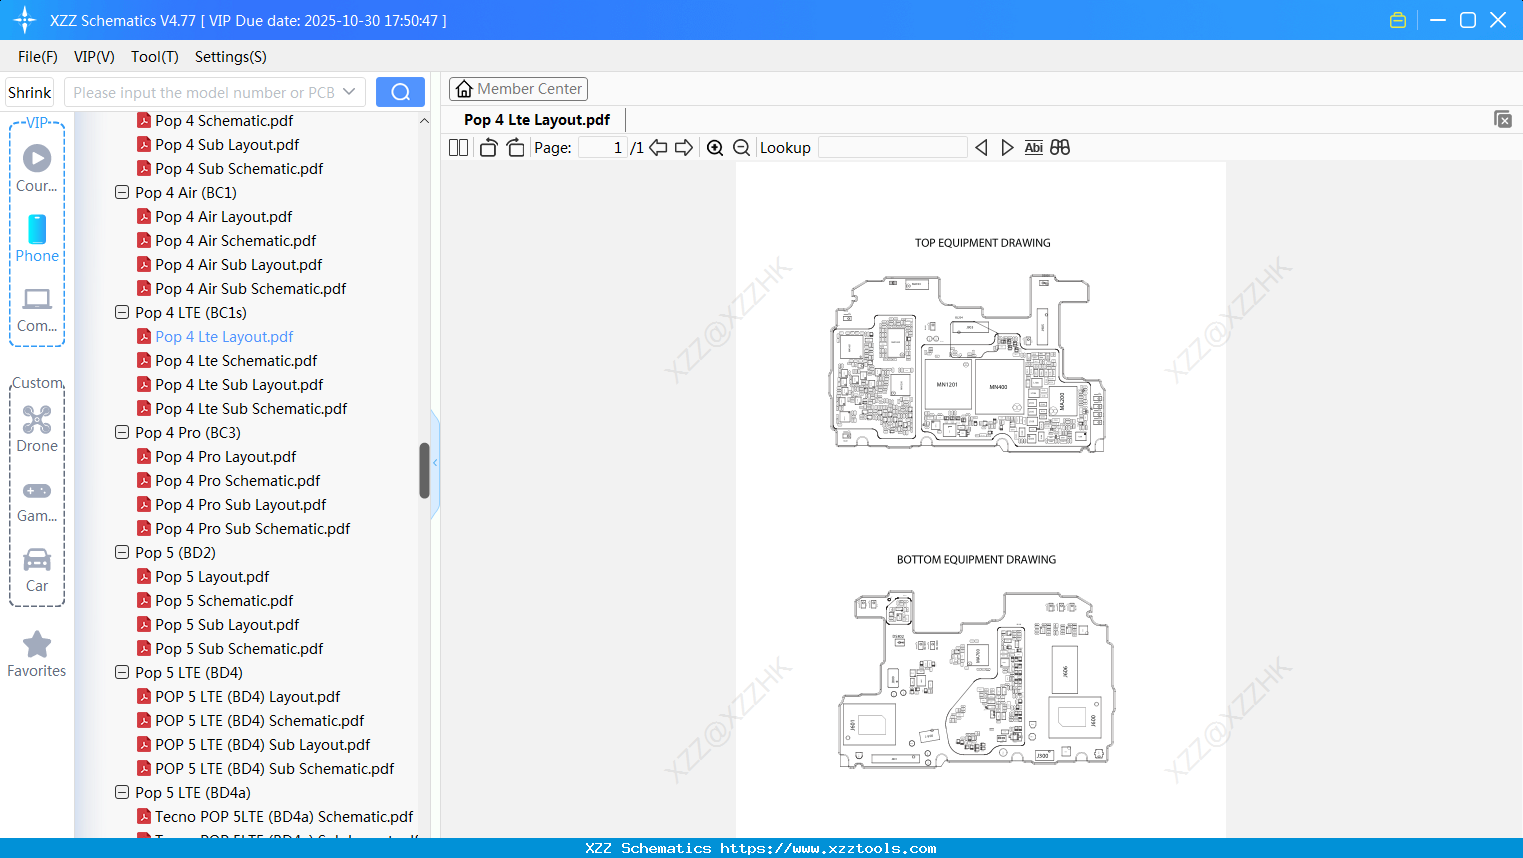The image size is (1523, 858).
Task: Zoom out of the PDF view
Action: coord(741,147)
